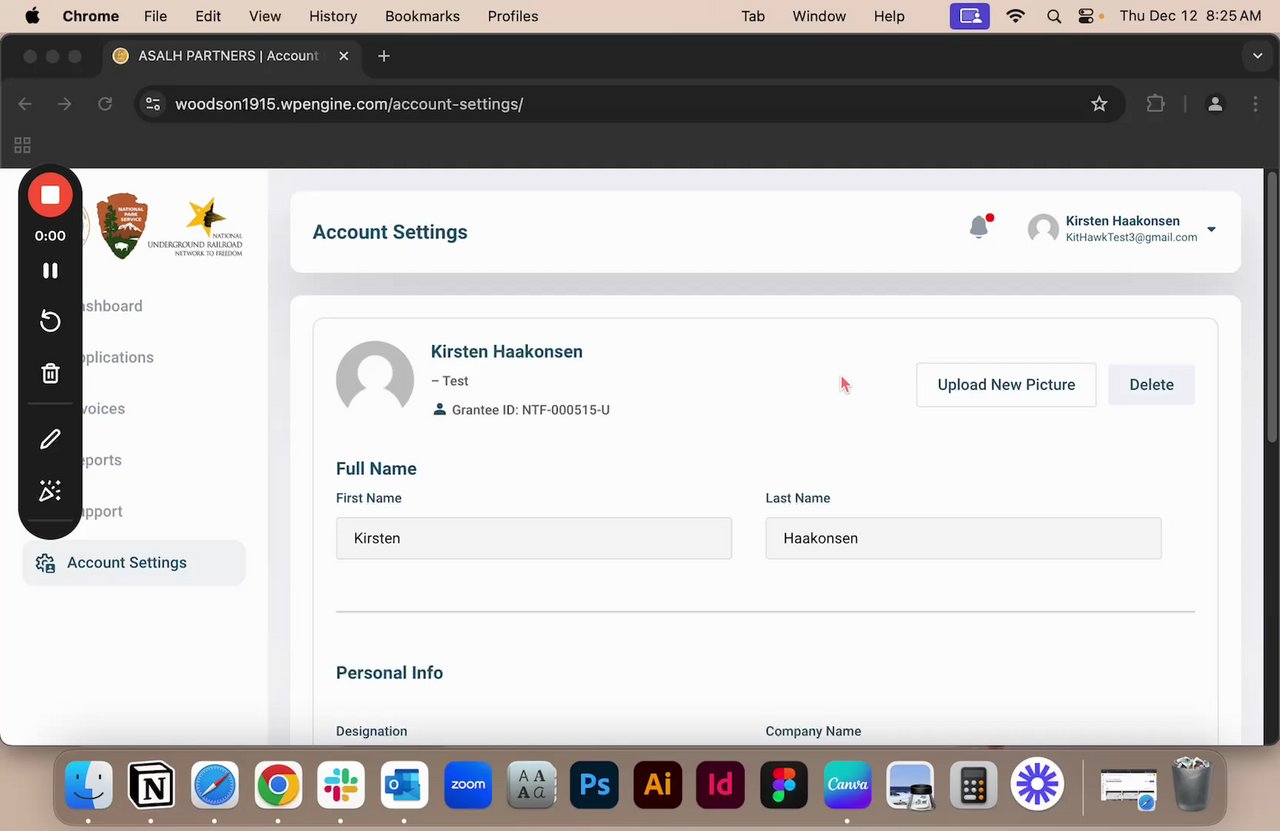This screenshot has width=1280, height=831.
Task: Open the File menu
Action: tap(155, 16)
